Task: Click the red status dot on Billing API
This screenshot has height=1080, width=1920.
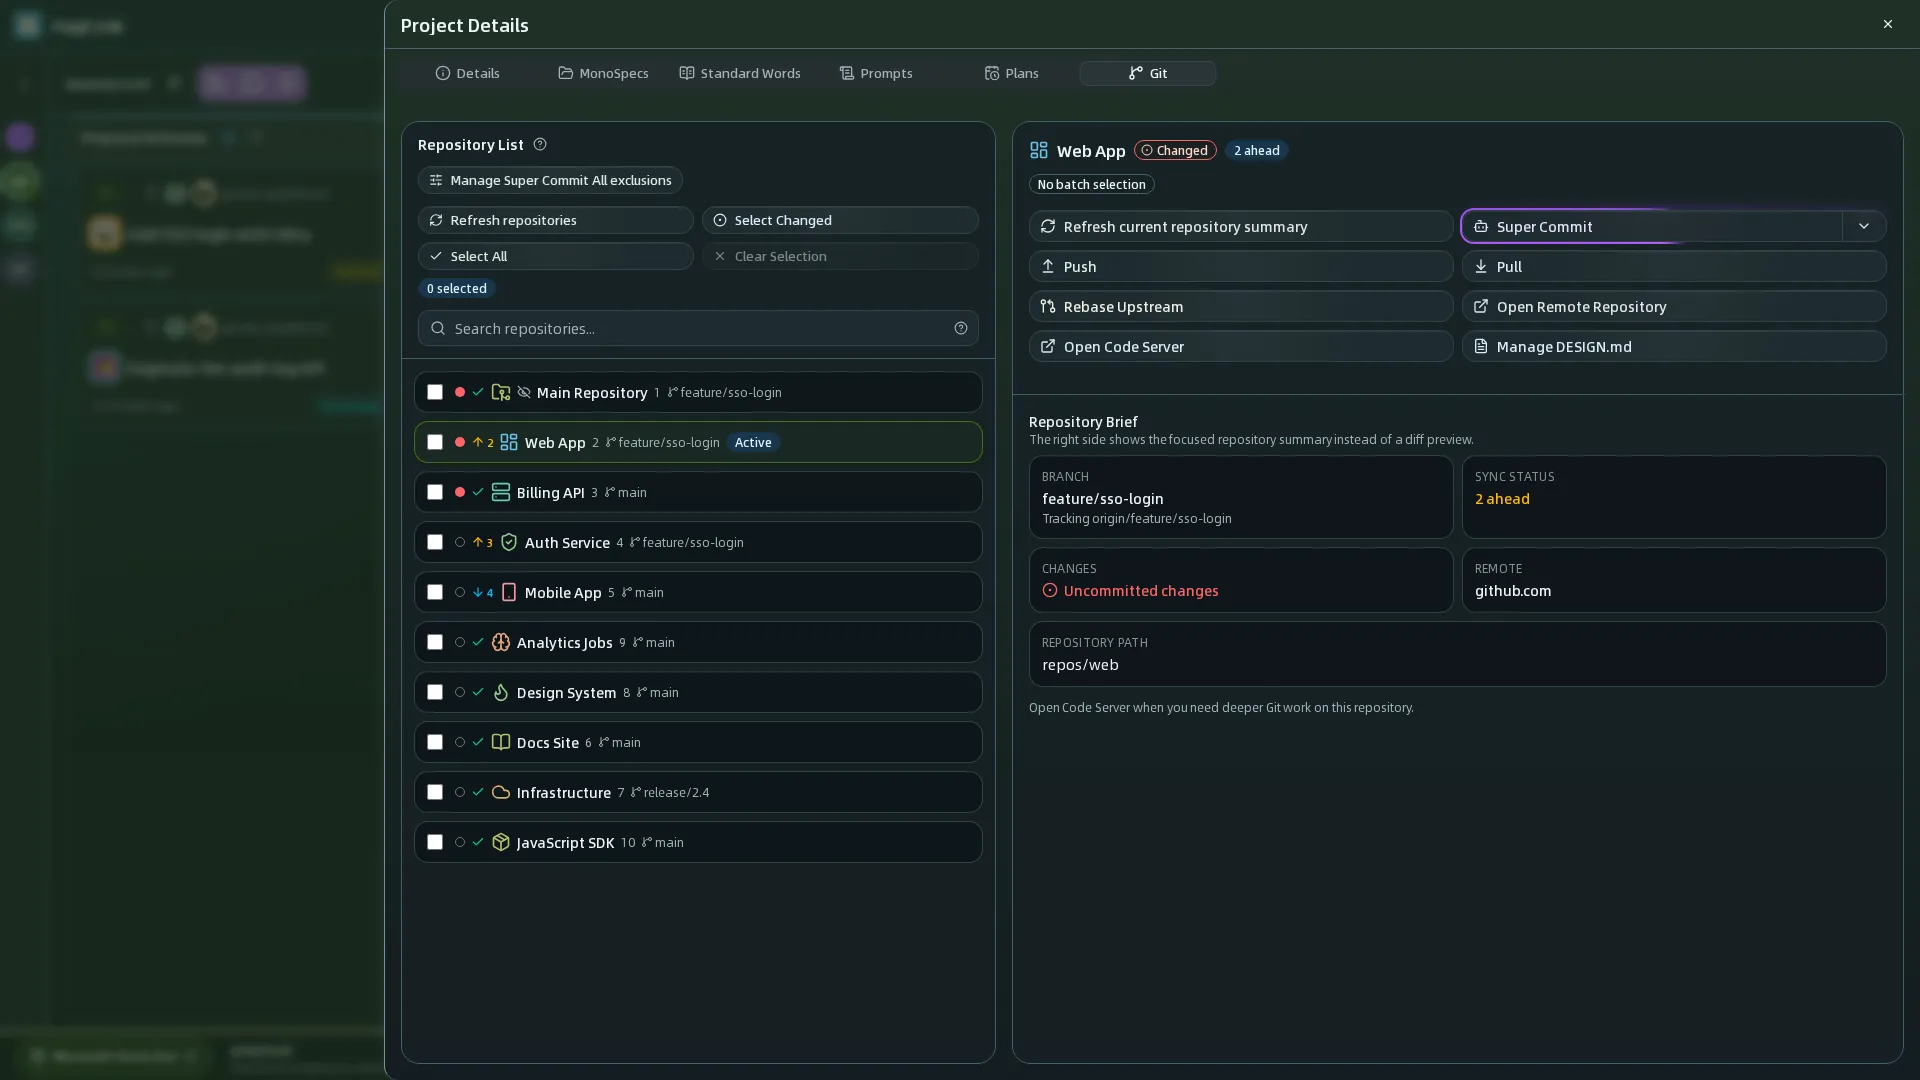Action: click(x=460, y=492)
